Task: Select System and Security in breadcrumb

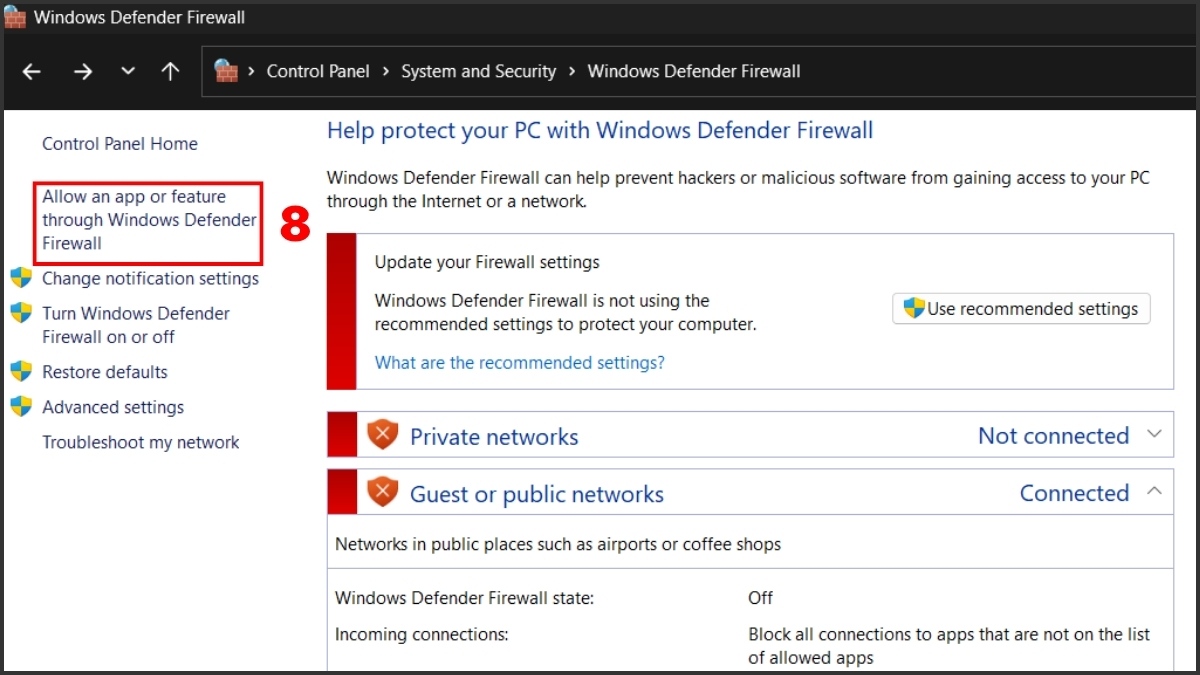Action: tap(478, 72)
